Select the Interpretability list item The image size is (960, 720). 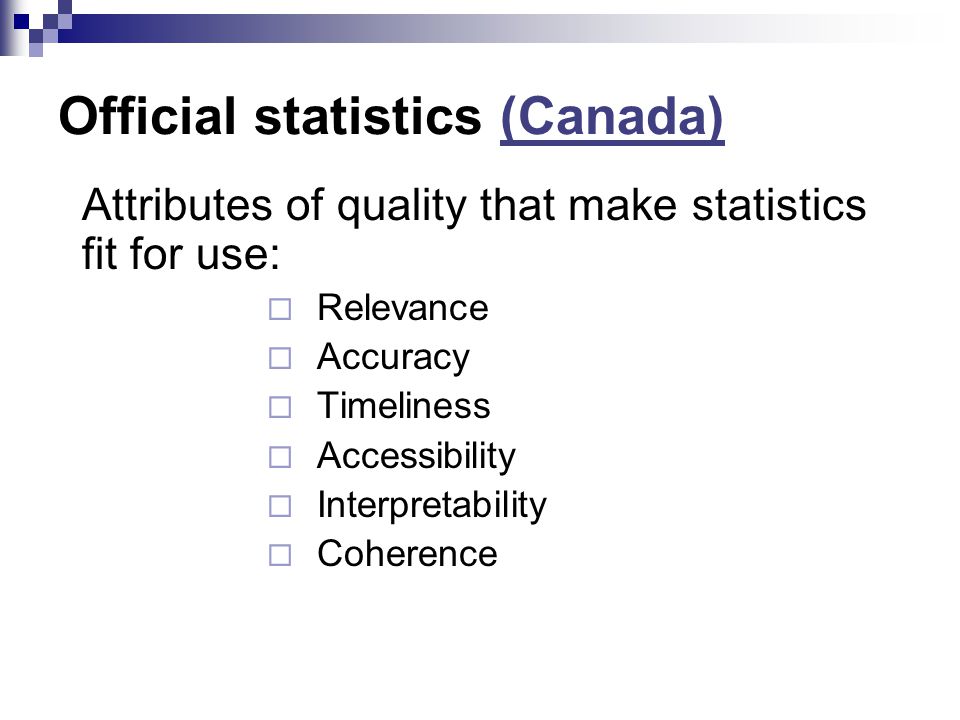tap(432, 506)
